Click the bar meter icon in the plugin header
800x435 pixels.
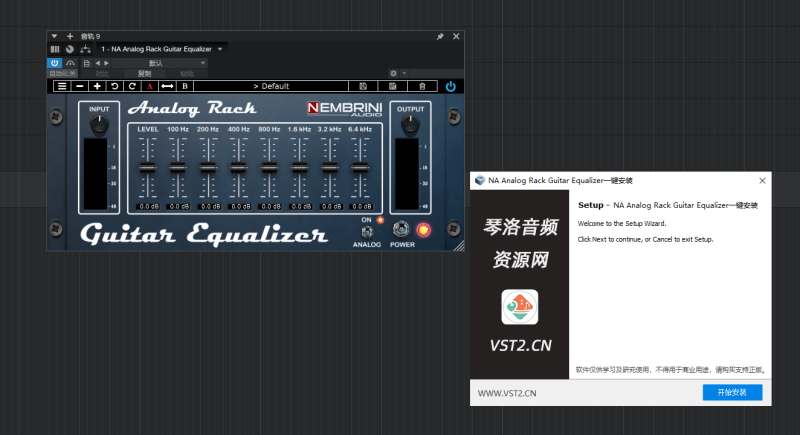click(x=55, y=49)
